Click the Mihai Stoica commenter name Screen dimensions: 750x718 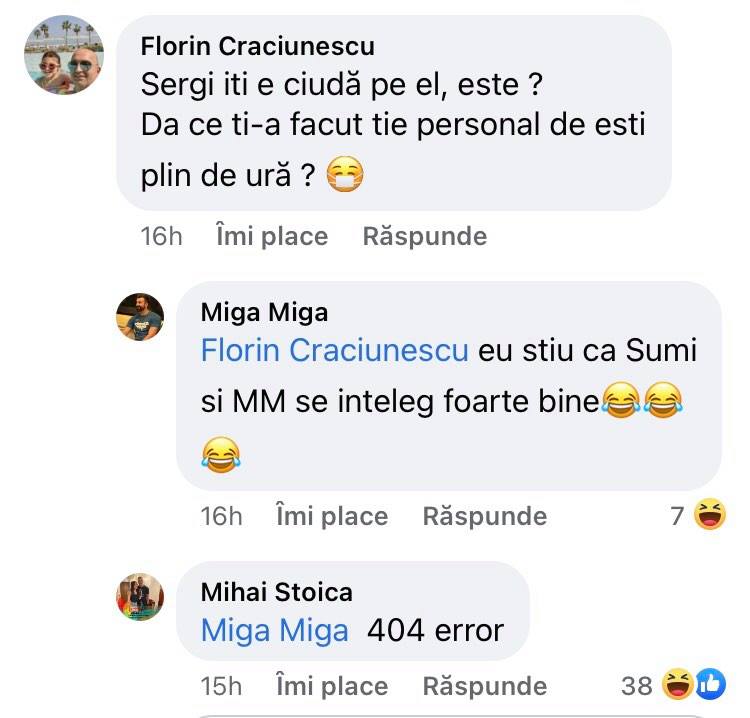click(x=277, y=592)
